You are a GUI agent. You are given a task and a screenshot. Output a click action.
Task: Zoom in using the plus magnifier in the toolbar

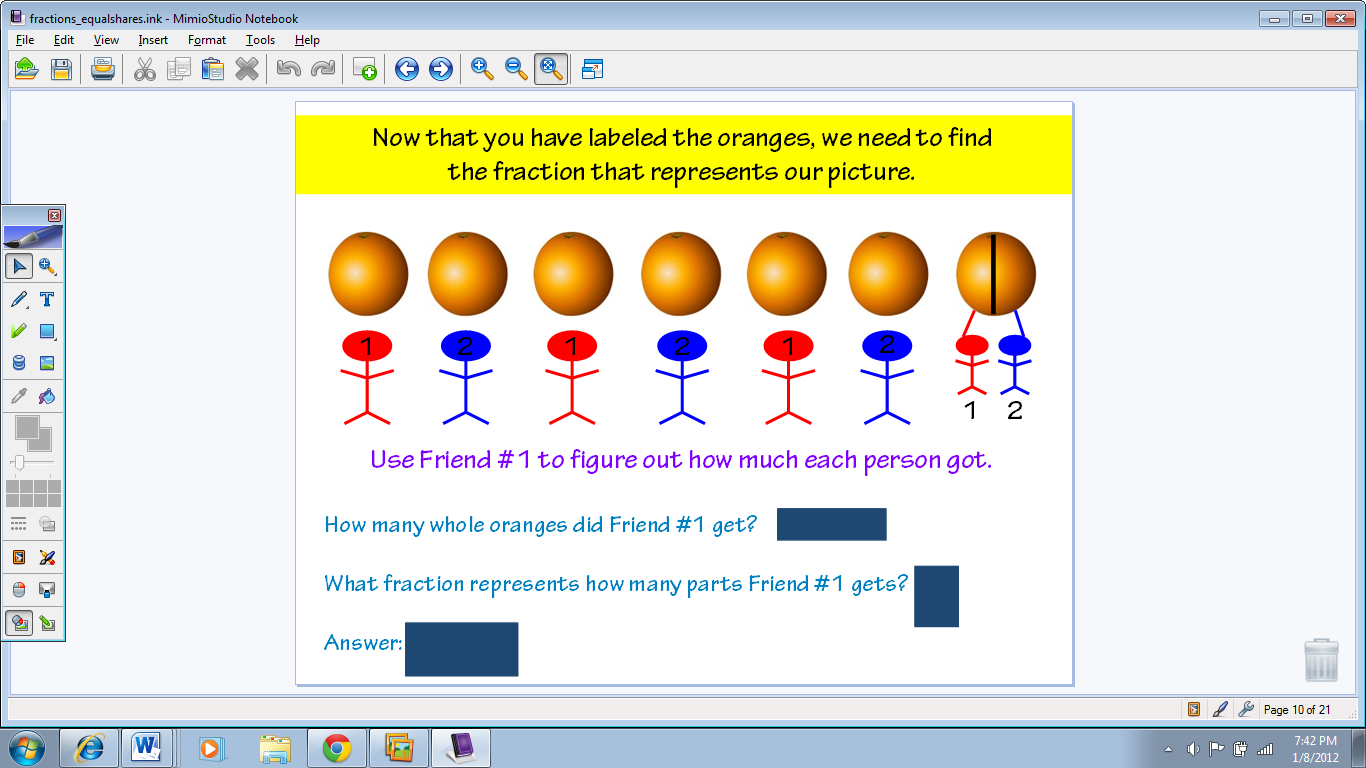(483, 69)
